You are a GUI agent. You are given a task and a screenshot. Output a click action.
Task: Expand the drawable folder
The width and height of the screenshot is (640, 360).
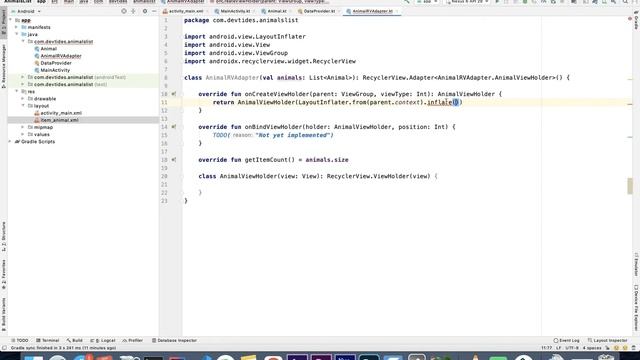pyautogui.click(x=23, y=99)
